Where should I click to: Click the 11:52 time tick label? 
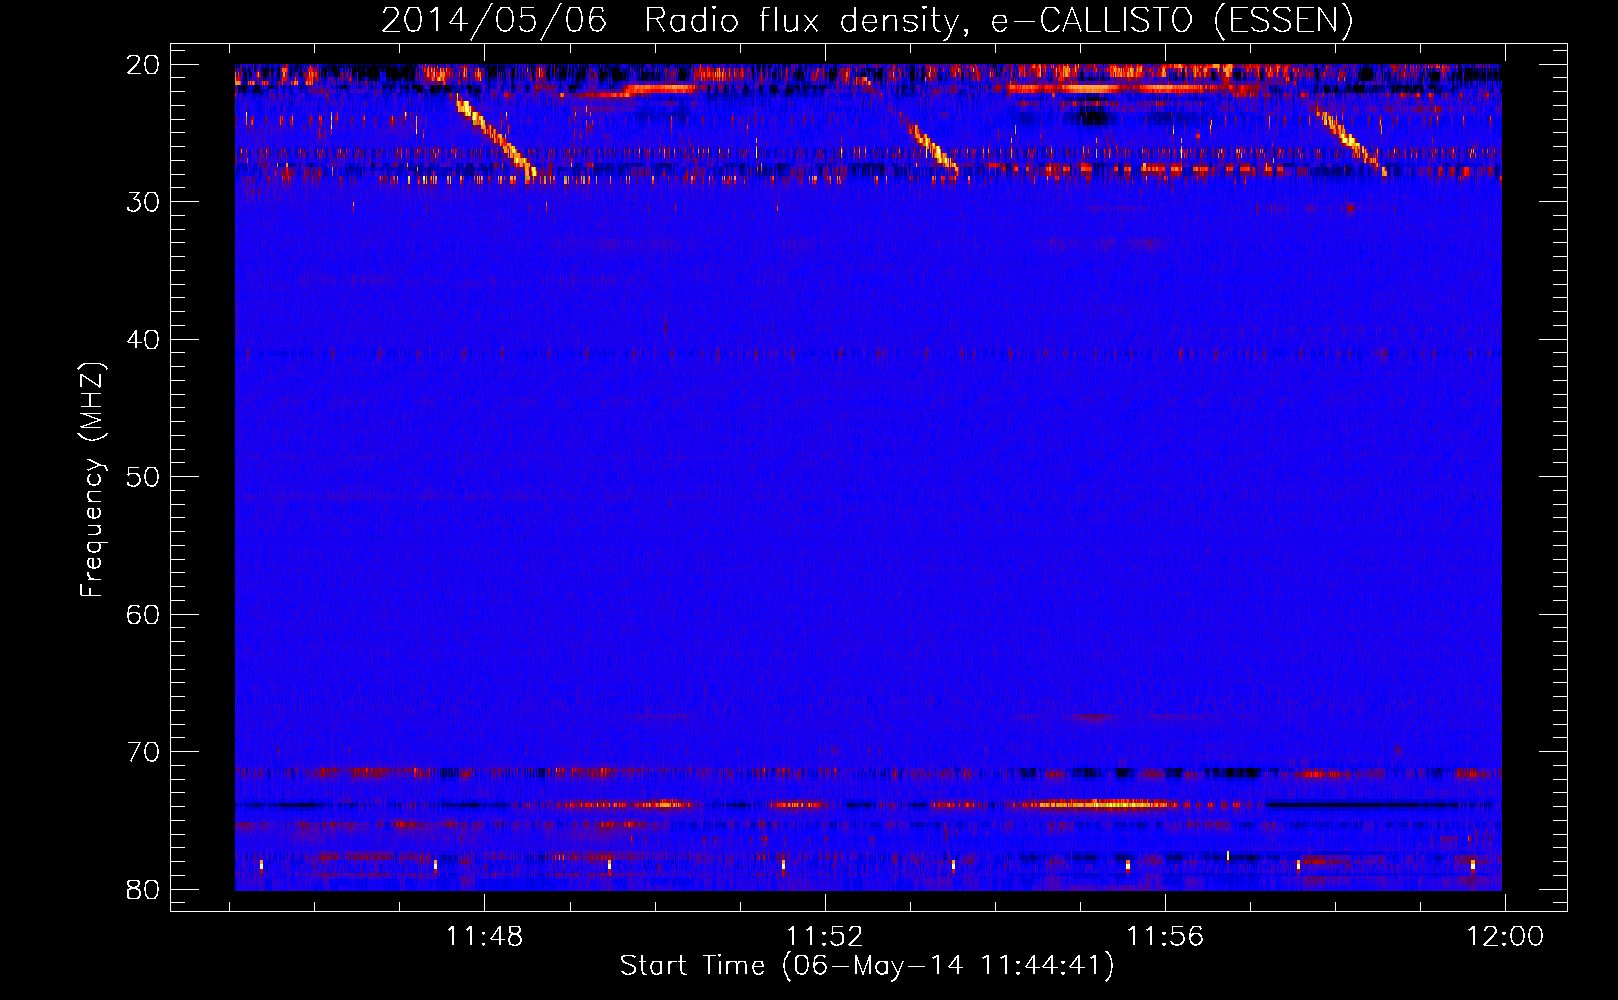[825, 937]
